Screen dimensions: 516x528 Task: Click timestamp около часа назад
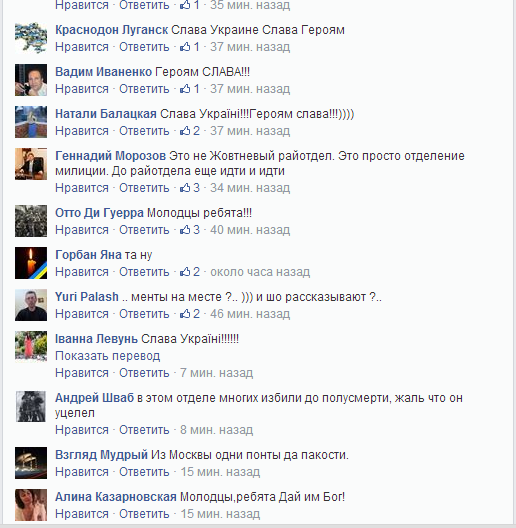260,272
